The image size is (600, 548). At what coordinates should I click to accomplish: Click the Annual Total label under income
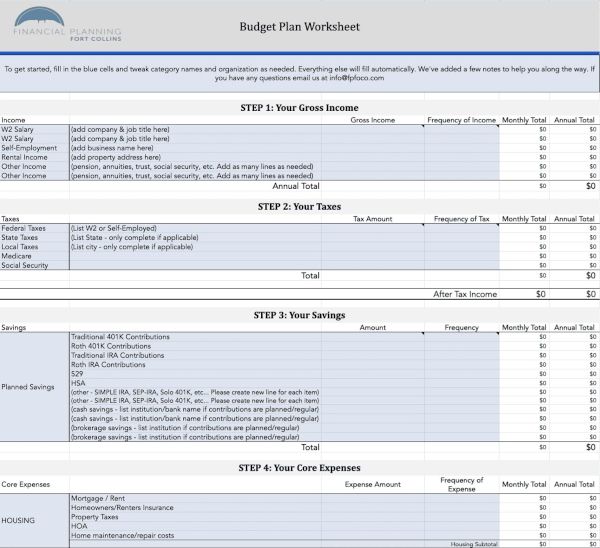tap(296, 186)
